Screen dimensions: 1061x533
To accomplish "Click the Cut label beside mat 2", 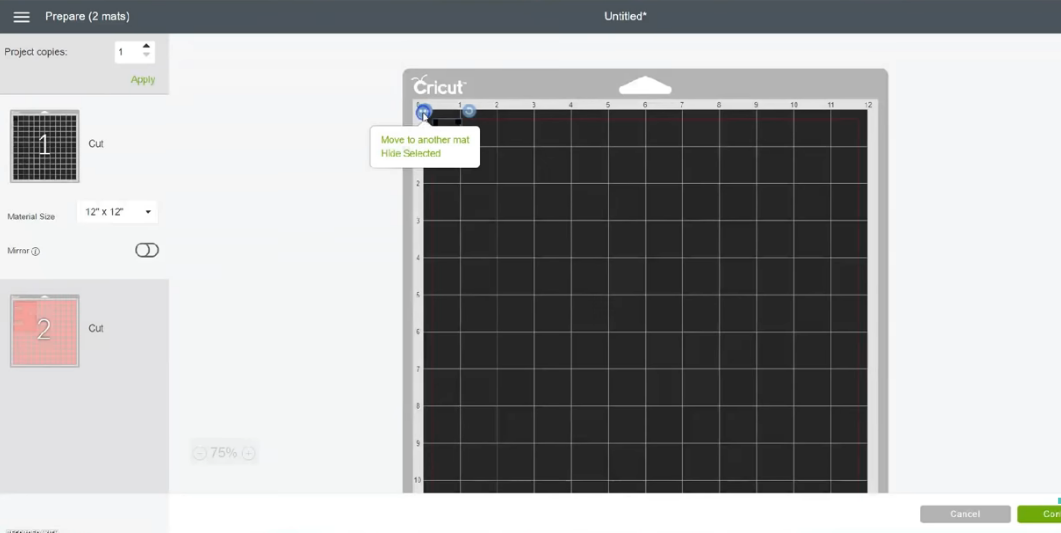I will (x=96, y=328).
